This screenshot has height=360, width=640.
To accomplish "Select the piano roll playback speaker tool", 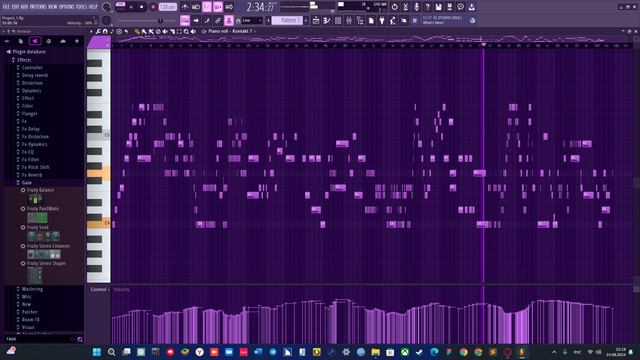I will coord(193,31).
